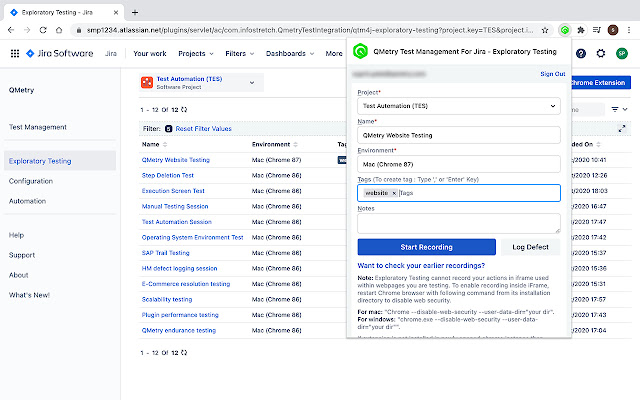Open Manual Testing Session link
Viewport: 640px width, 400px height.
[x=175, y=207]
